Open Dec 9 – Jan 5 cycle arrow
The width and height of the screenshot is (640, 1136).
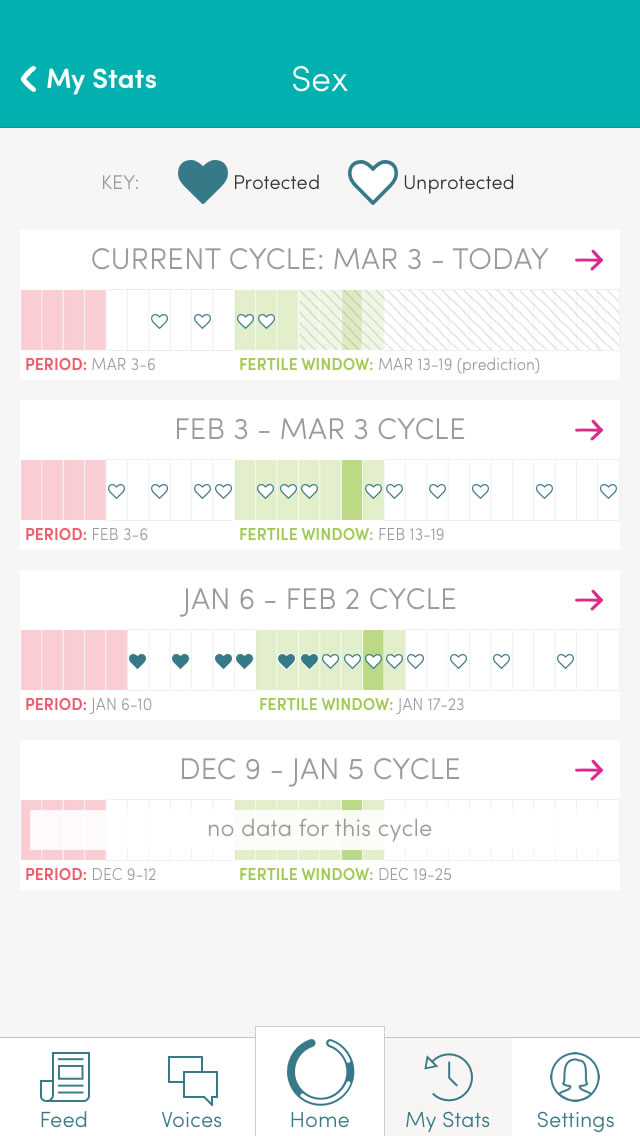(589, 770)
